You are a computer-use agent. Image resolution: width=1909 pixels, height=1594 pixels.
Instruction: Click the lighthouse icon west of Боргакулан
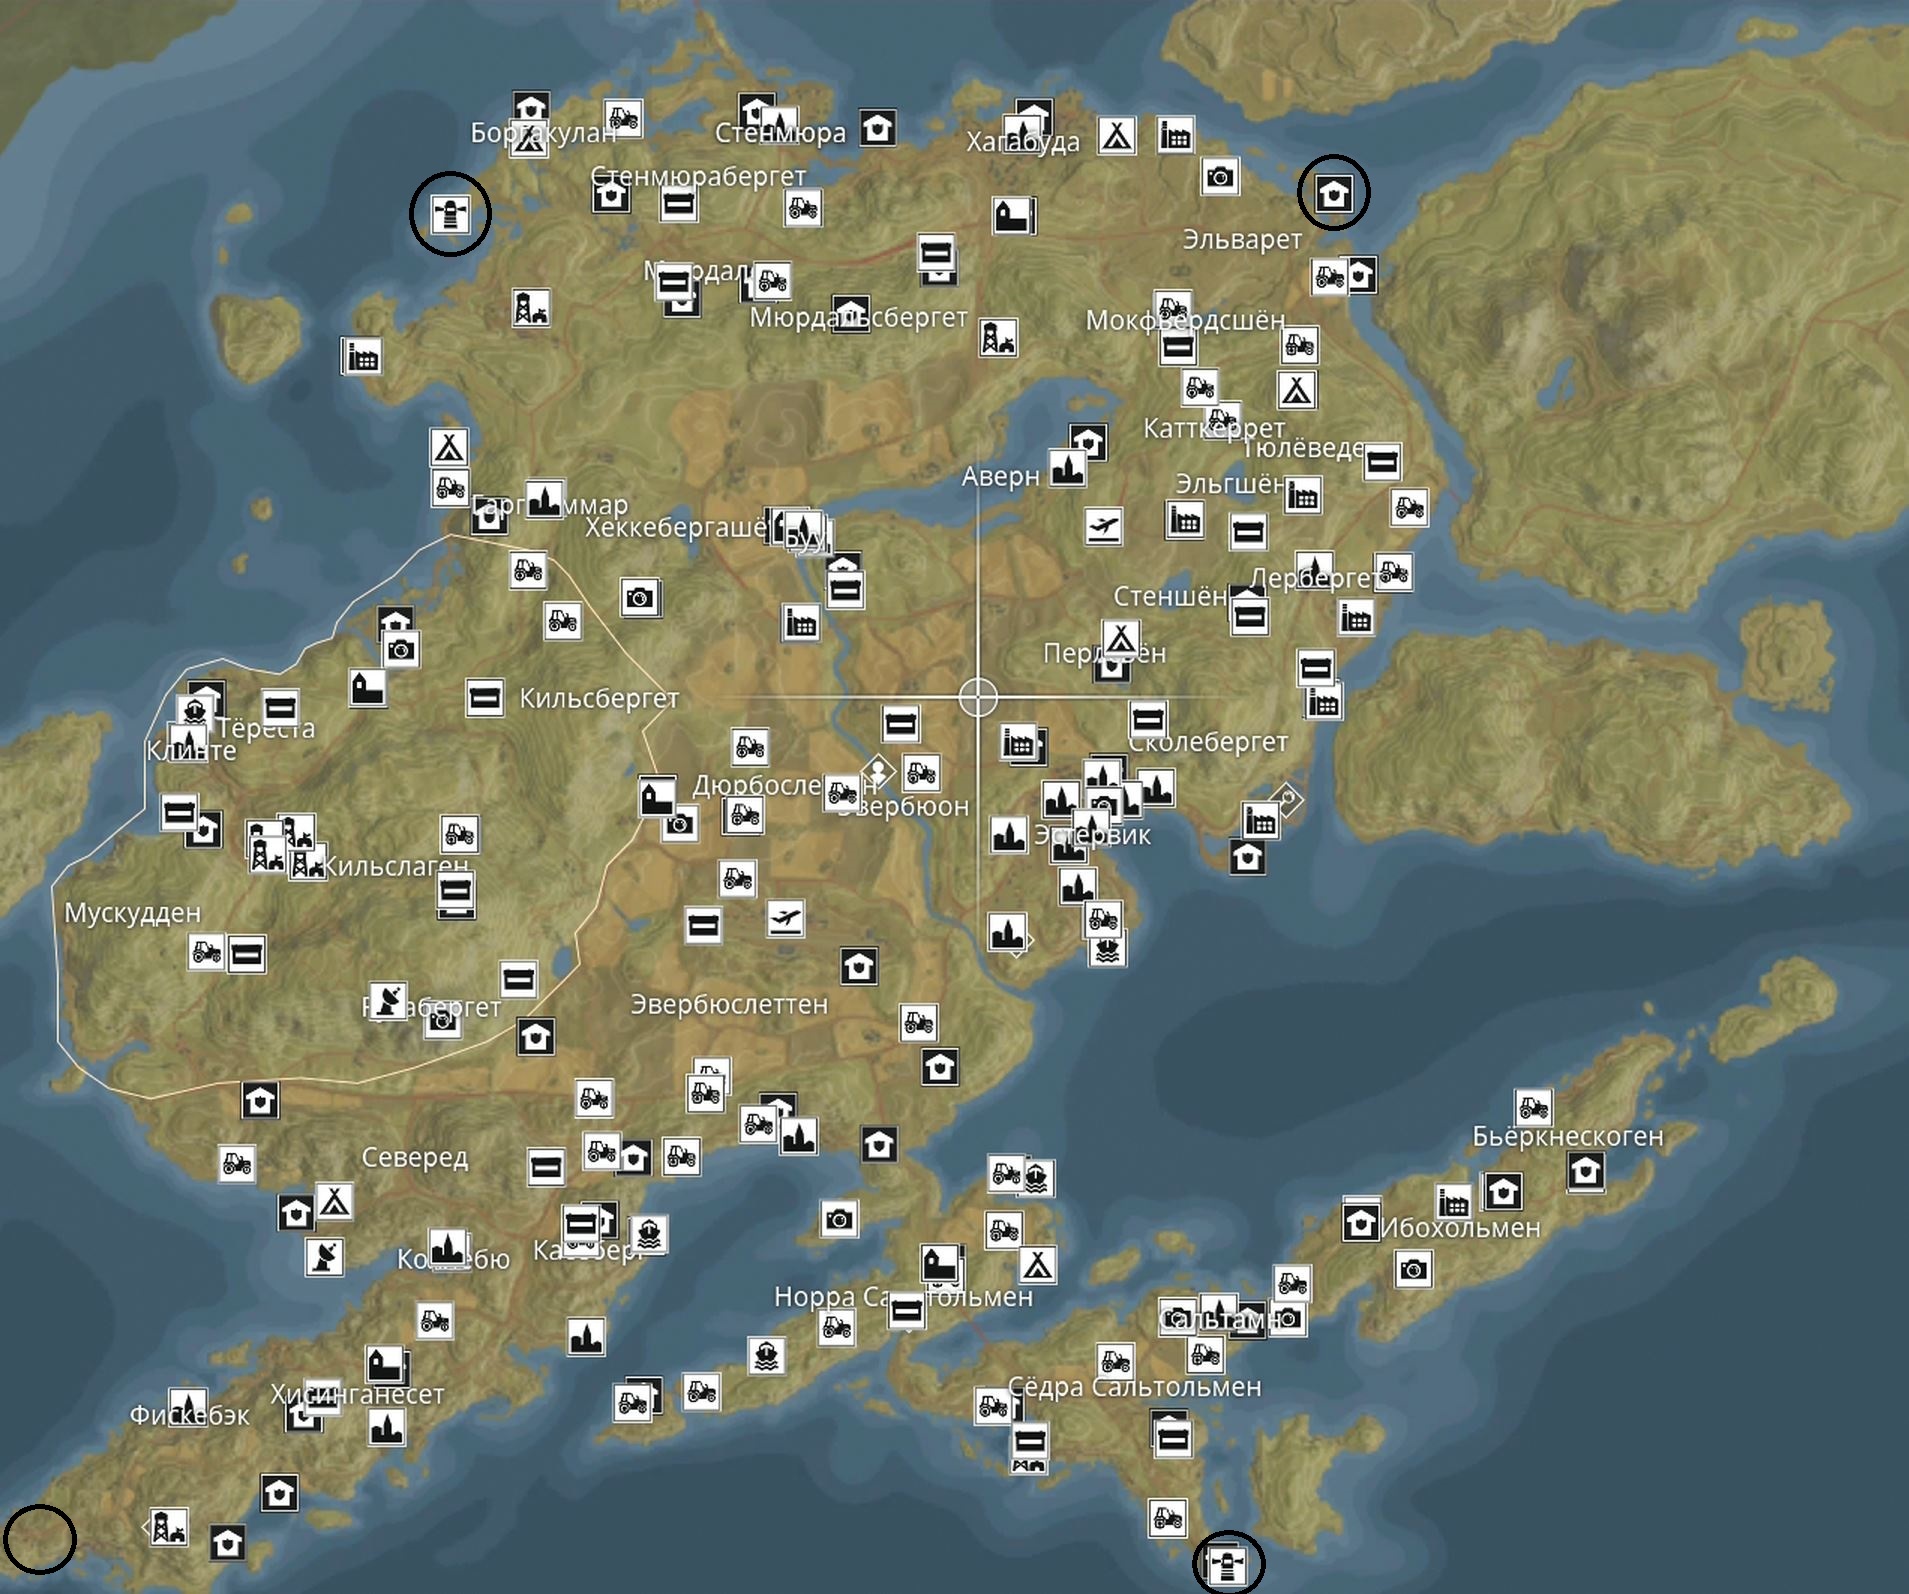pos(450,213)
